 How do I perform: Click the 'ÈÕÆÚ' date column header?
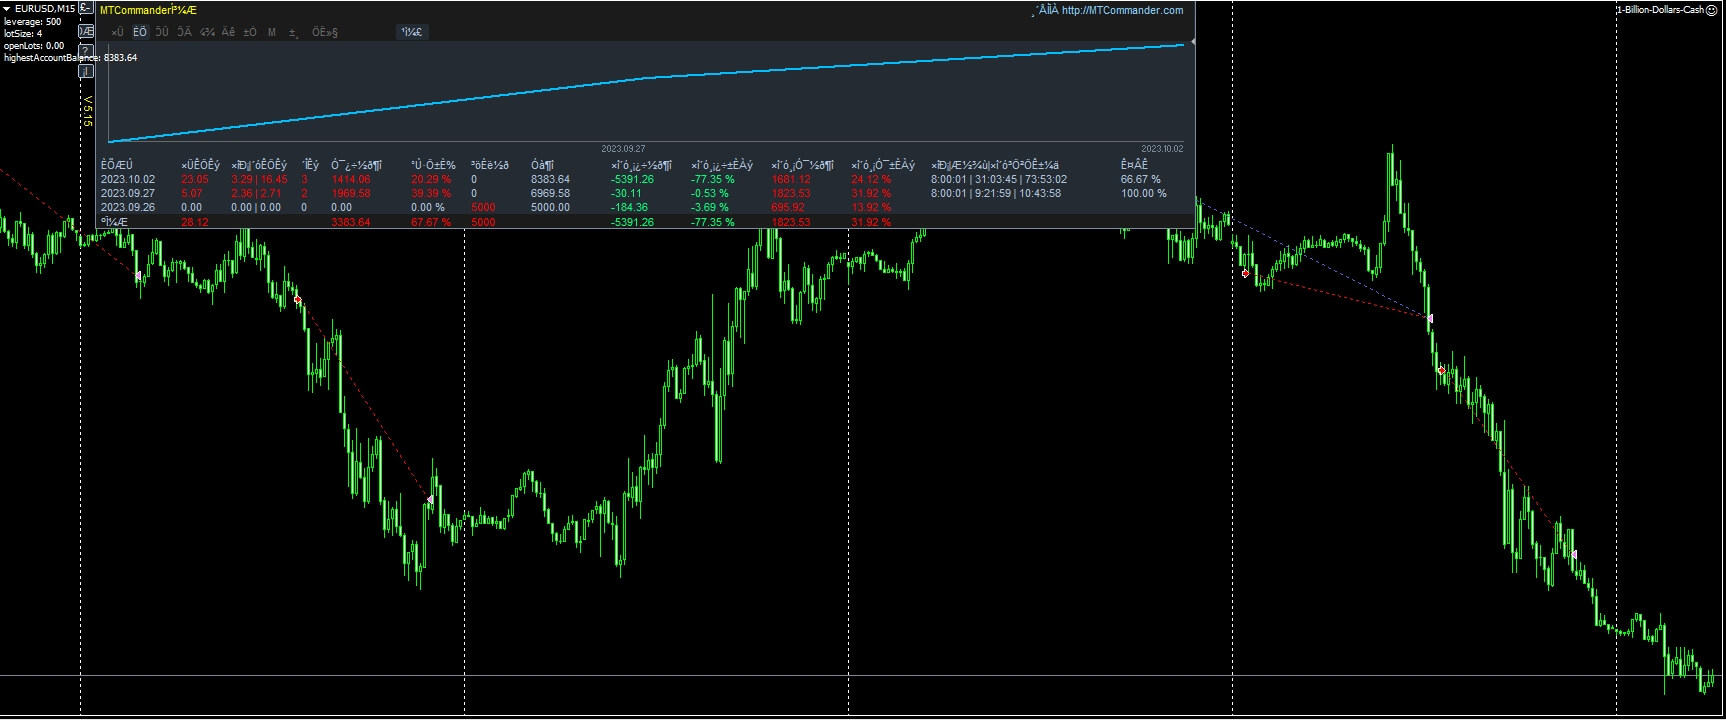(116, 165)
